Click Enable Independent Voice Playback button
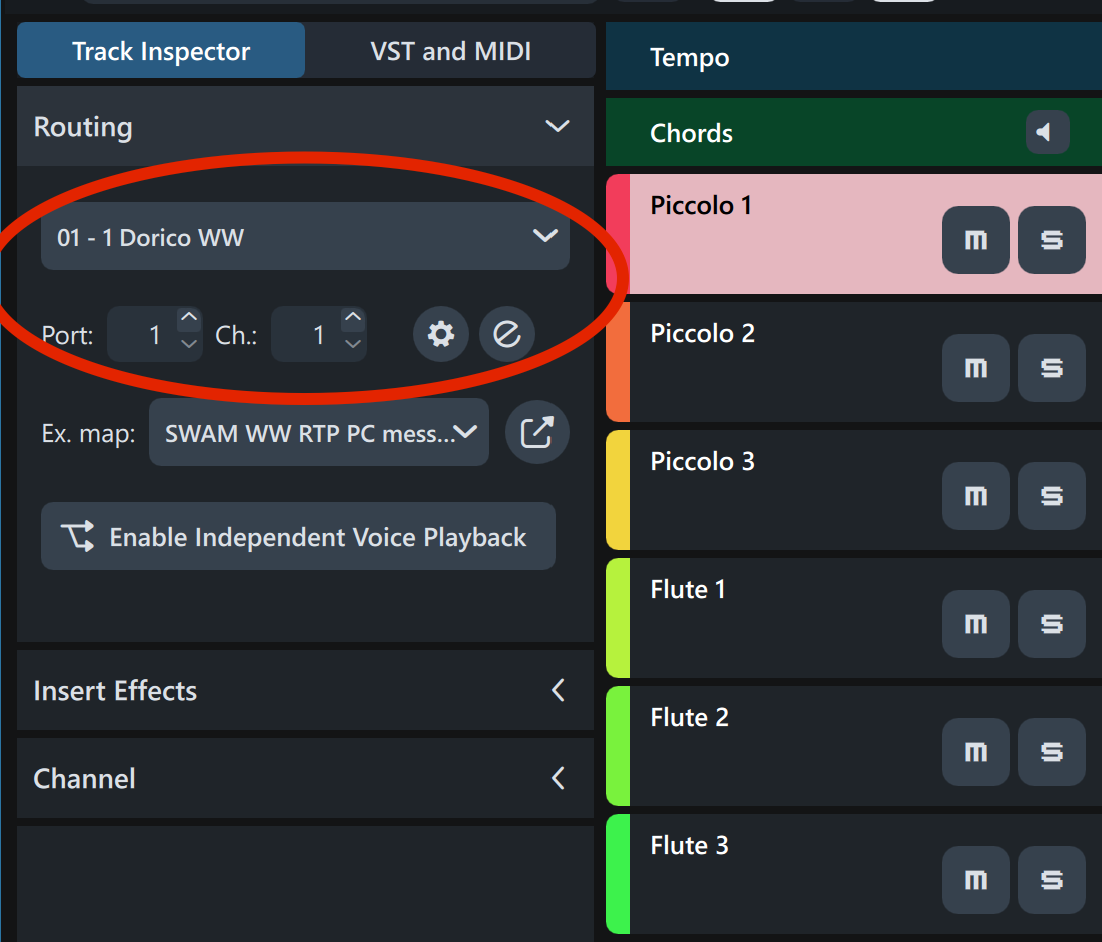 click(298, 537)
